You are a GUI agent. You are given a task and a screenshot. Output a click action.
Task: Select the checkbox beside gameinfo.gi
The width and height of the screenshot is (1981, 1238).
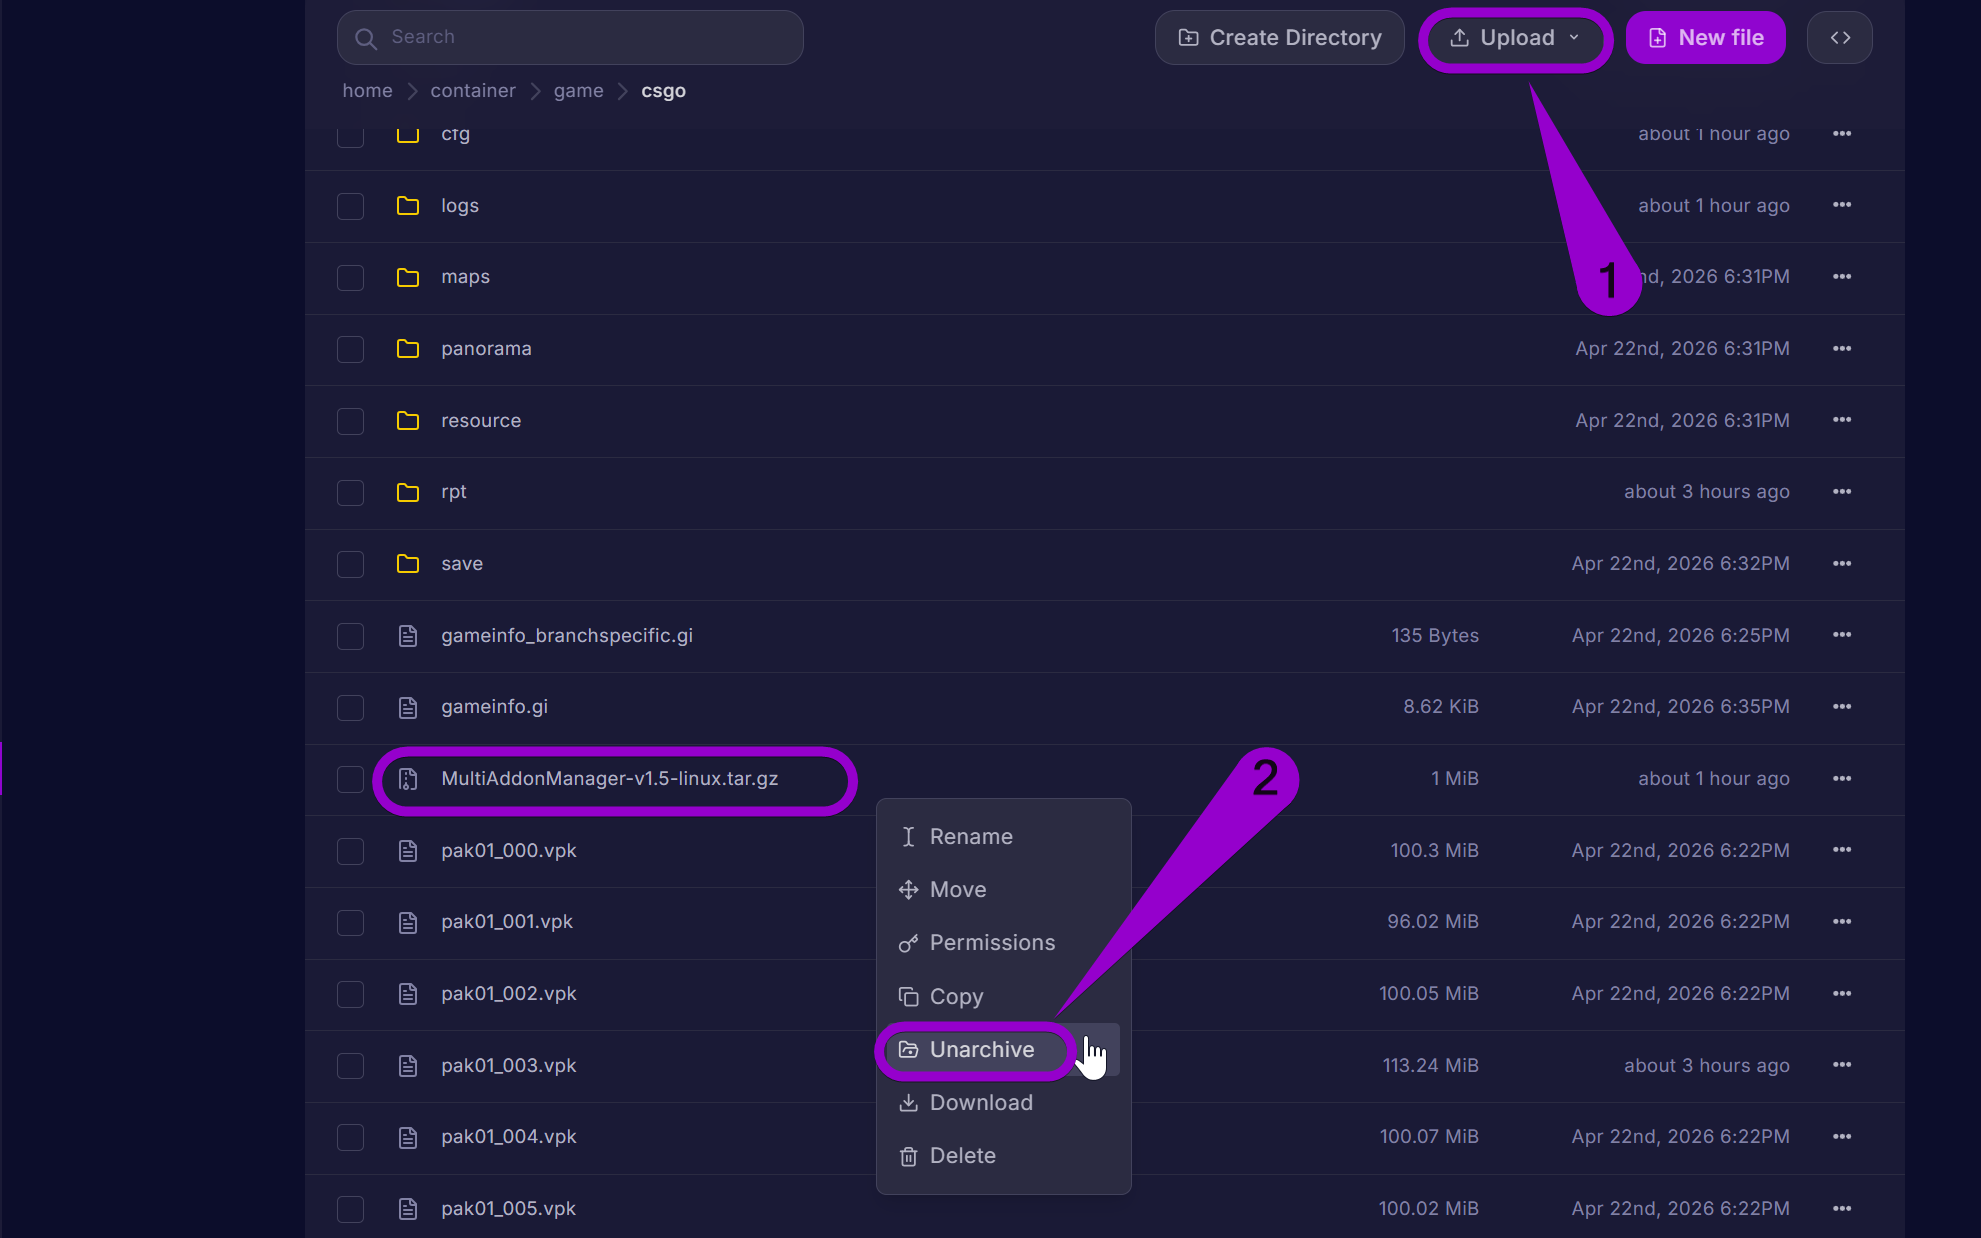point(350,707)
